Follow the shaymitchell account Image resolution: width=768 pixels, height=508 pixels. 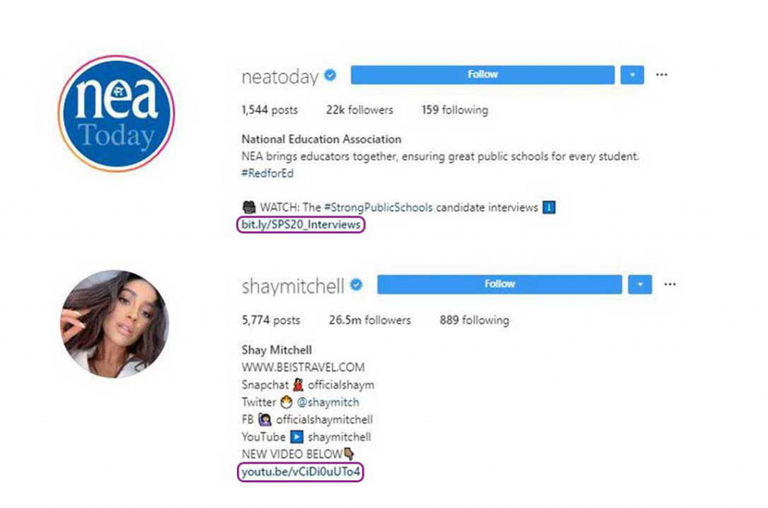[500, 284]
